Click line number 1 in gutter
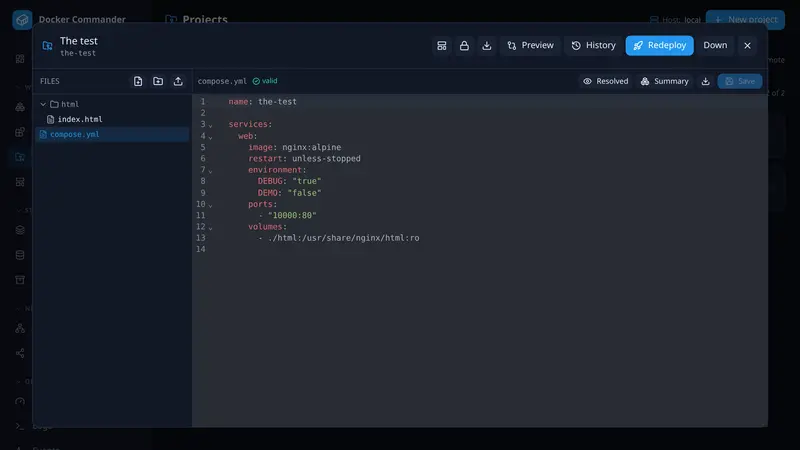This screenshot has height=450, width=800. pos(203,102)
